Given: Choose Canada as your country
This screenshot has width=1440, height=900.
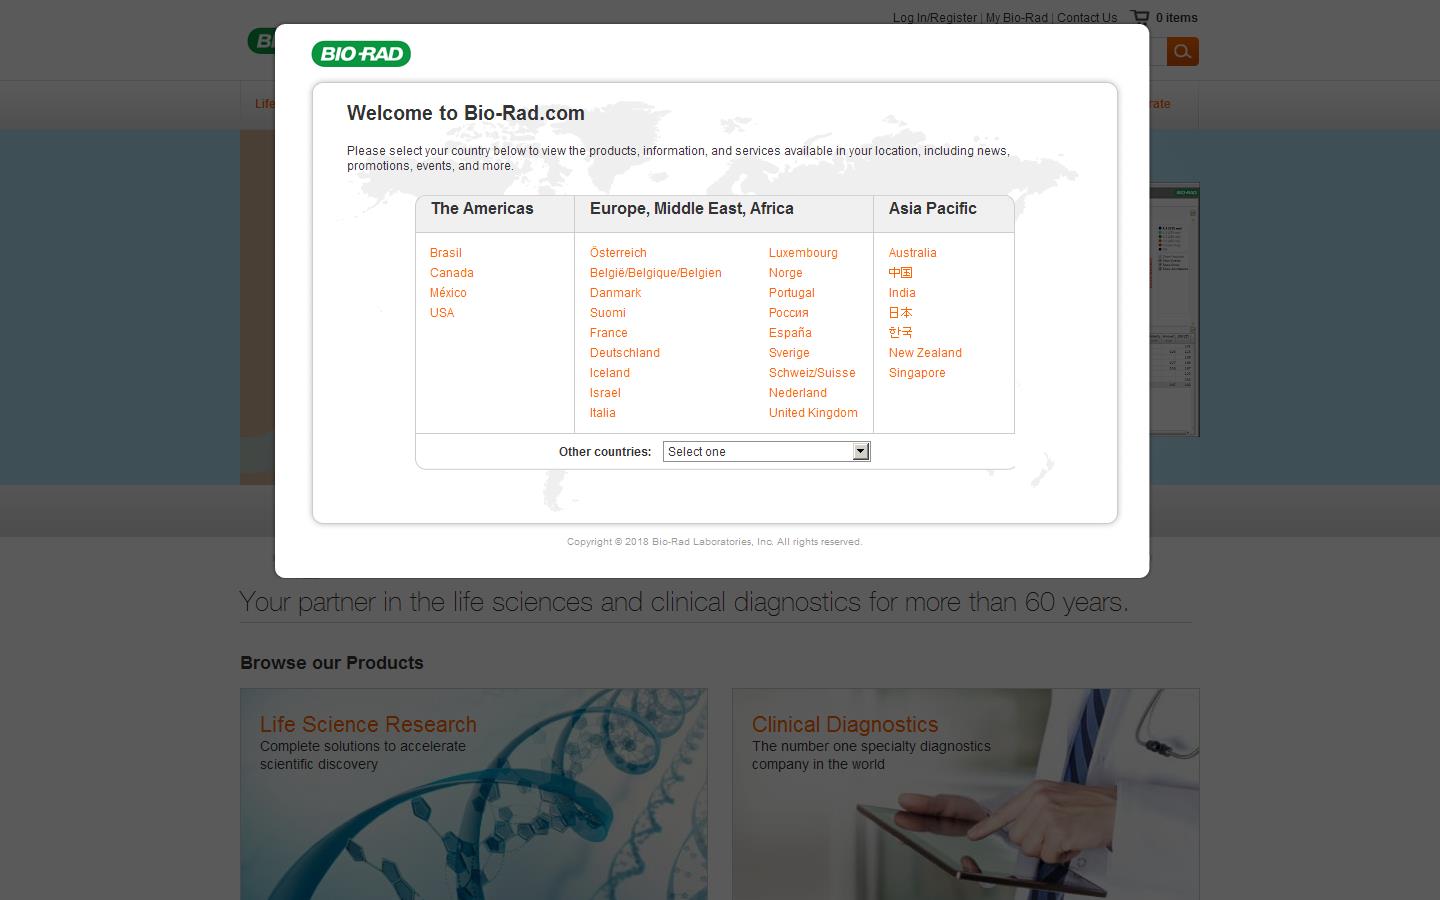Looking at the screenshot, I should 452,273.
